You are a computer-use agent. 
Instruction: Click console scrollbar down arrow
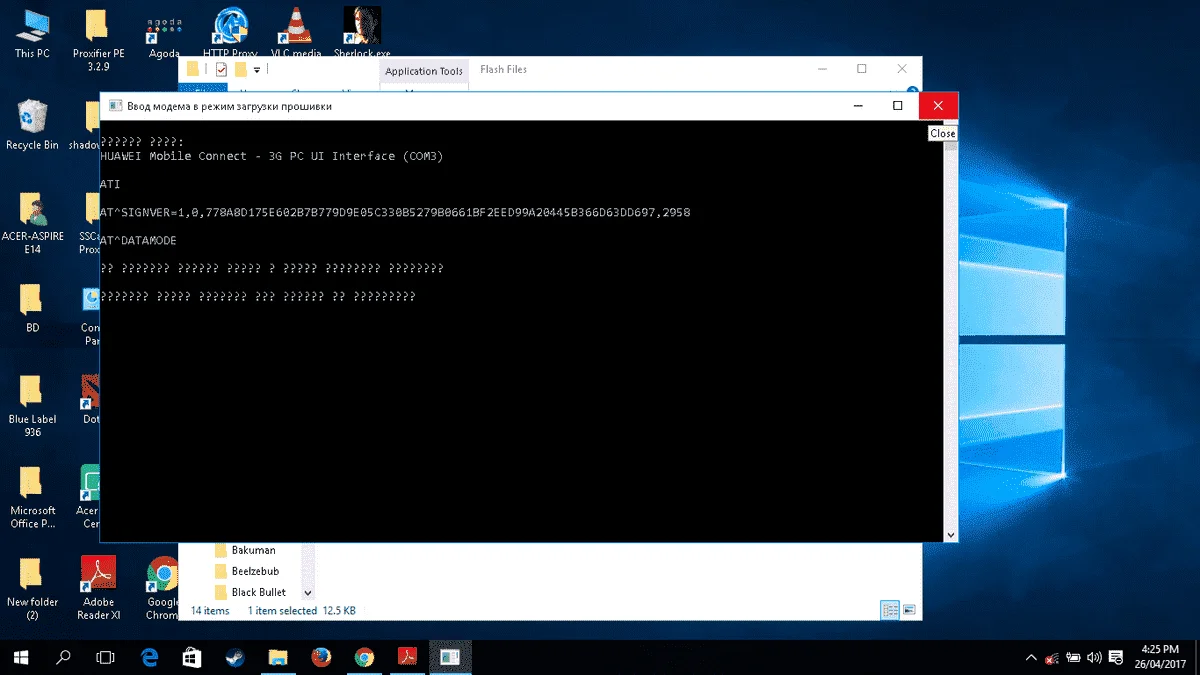click(x=950, y=535)
